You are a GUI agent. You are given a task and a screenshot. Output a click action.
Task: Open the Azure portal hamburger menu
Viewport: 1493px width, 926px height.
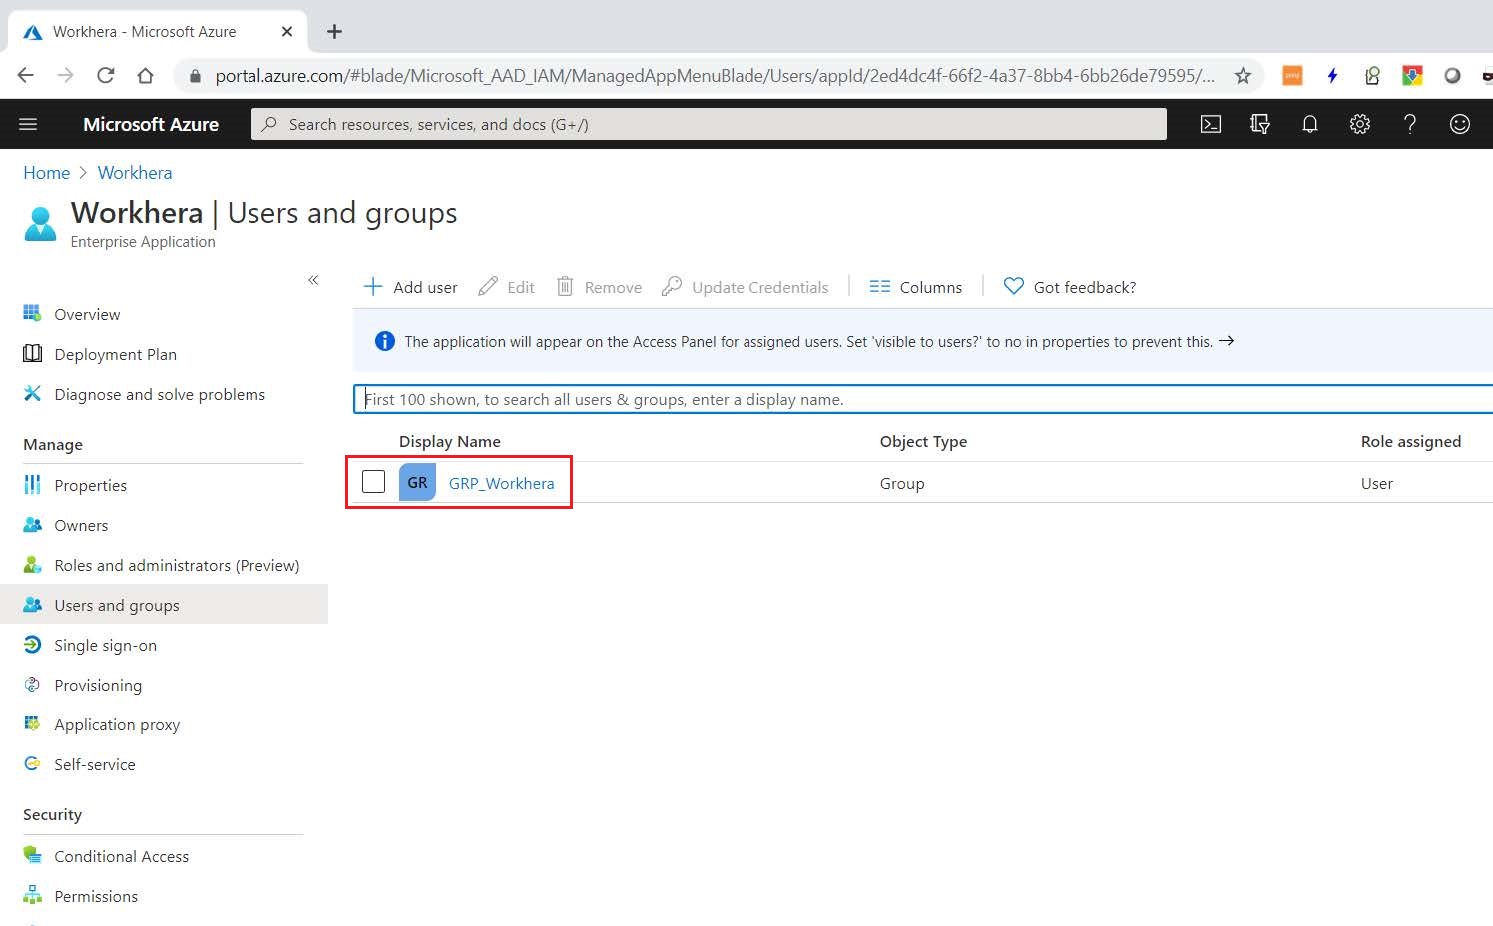click(28, 124)
